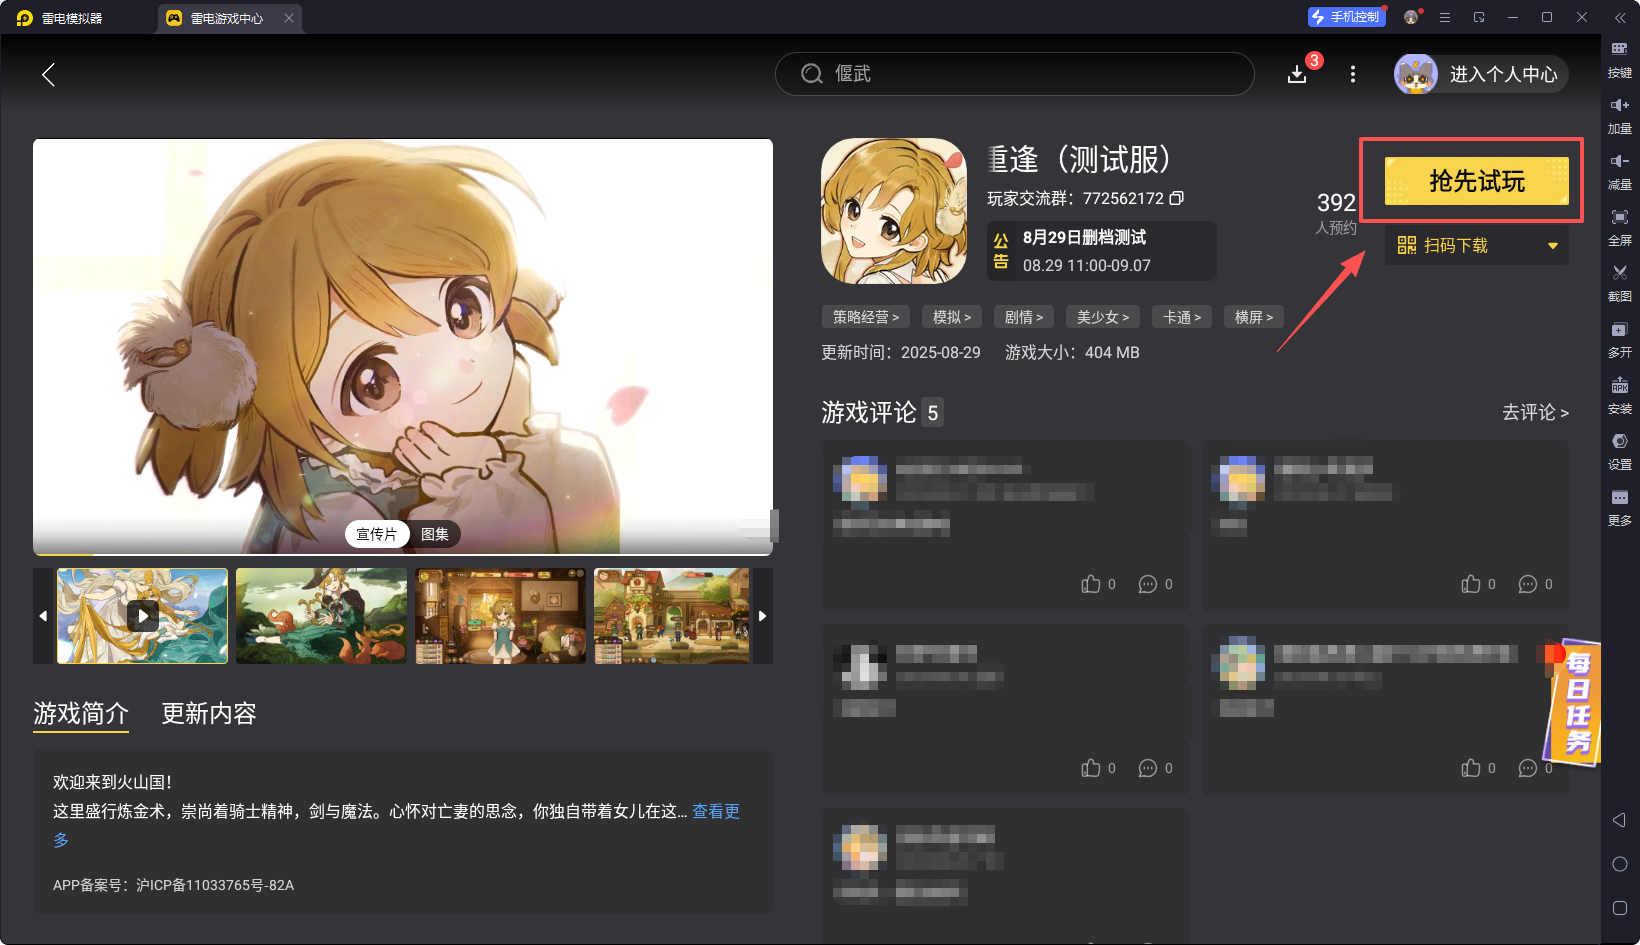Open the 策略经营 tag

pyautogui.click(x=866, y=317)
